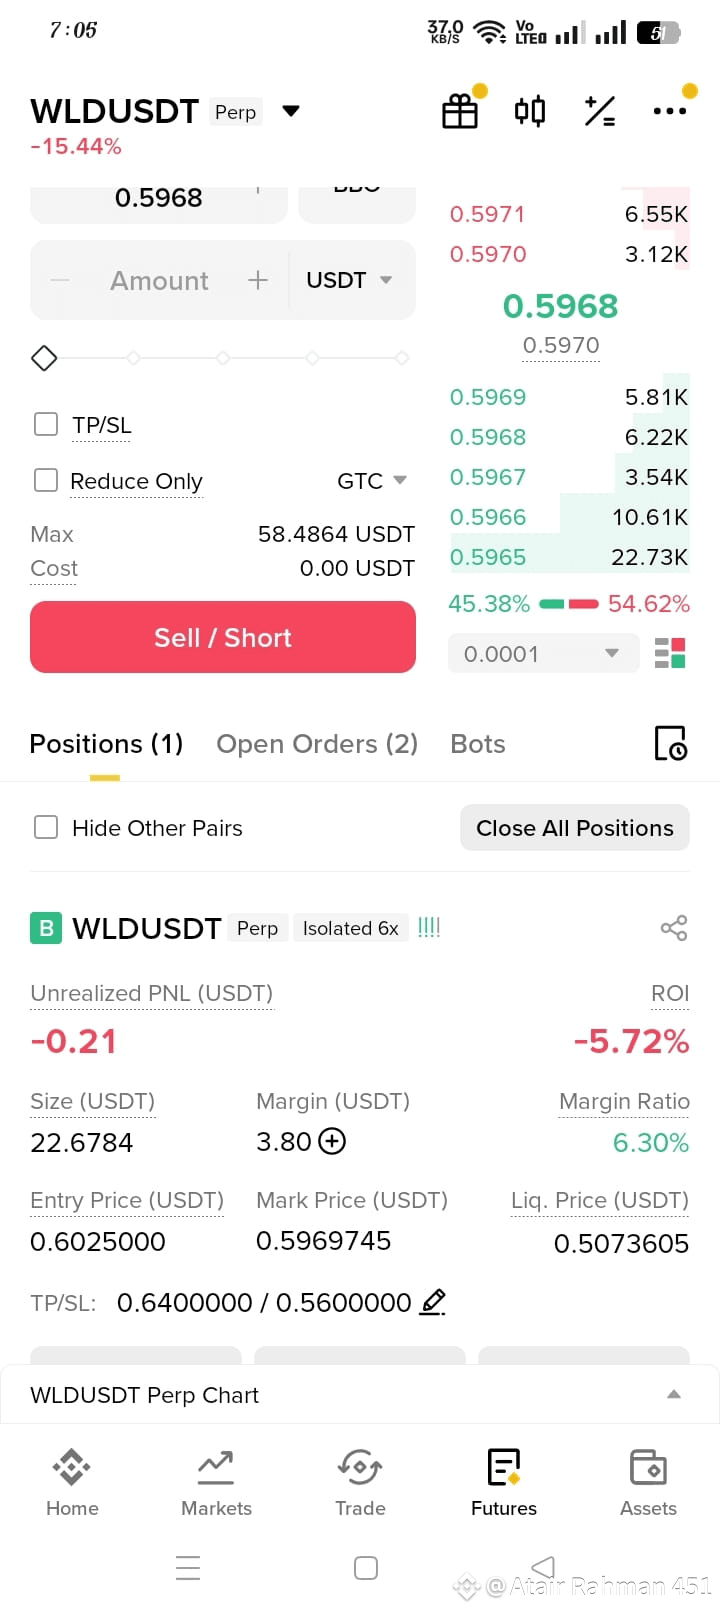720x1612 pixels.
Task: Edit TP/SL with pencil icon
Action: pos(432,1302)
